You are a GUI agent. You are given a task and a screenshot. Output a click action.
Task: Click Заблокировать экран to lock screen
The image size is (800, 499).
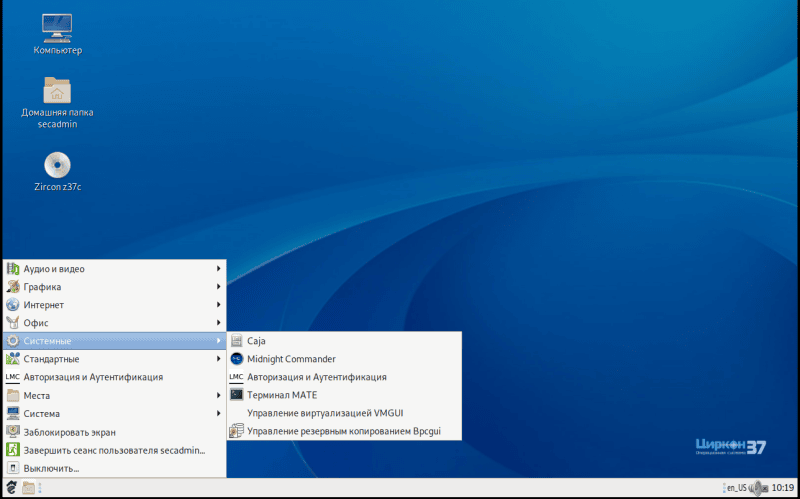[69, 432]
